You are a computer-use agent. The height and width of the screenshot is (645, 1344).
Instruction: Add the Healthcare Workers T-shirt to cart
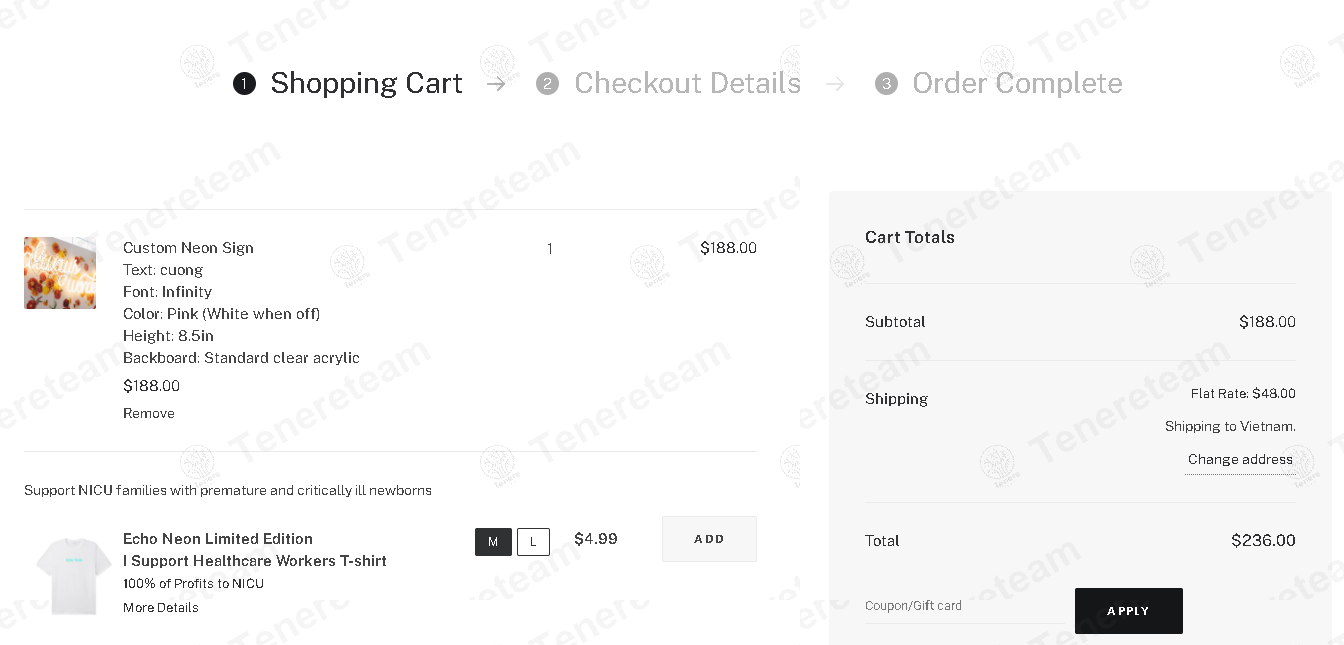709,539
